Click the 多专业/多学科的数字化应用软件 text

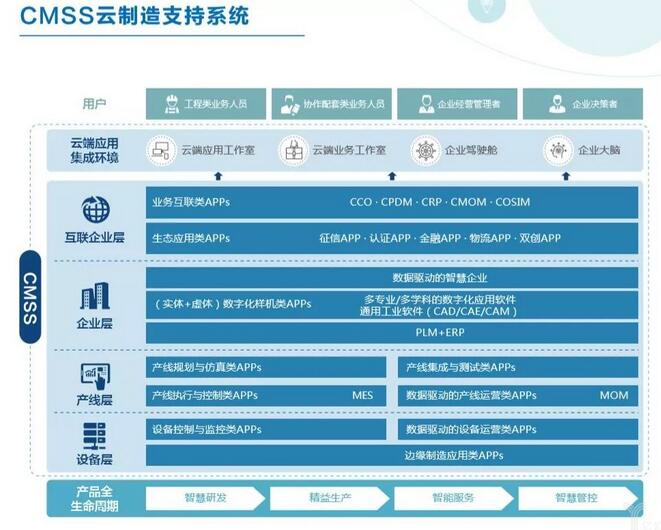(440, 300)
